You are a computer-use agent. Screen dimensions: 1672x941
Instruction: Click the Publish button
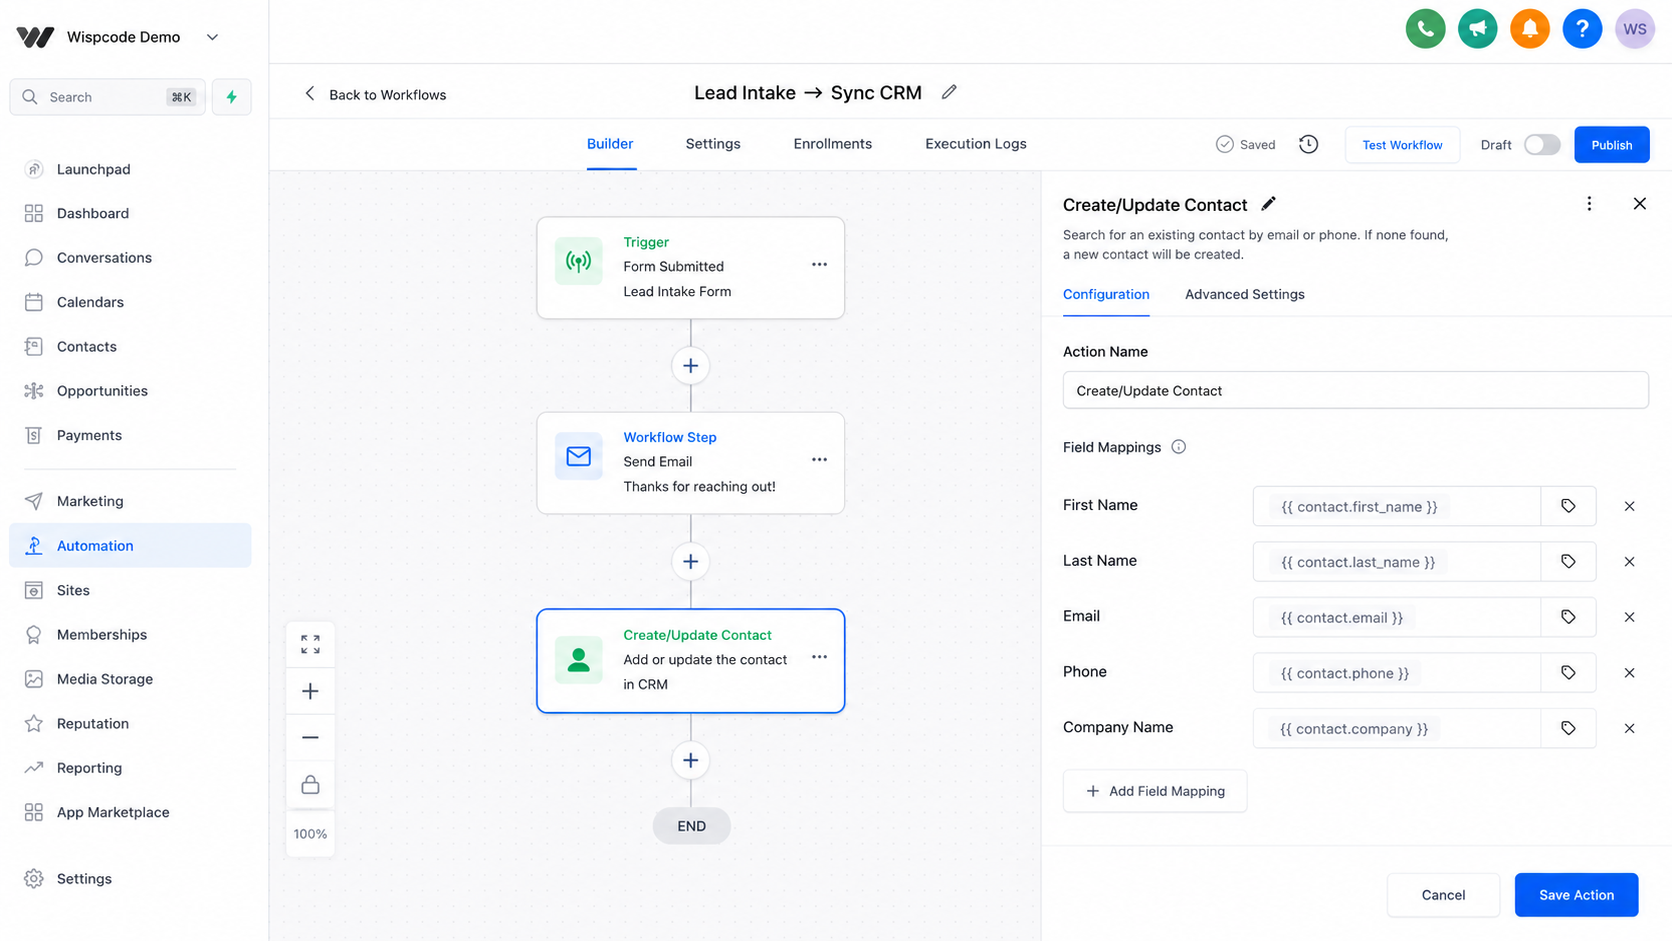coord(1612,145)
